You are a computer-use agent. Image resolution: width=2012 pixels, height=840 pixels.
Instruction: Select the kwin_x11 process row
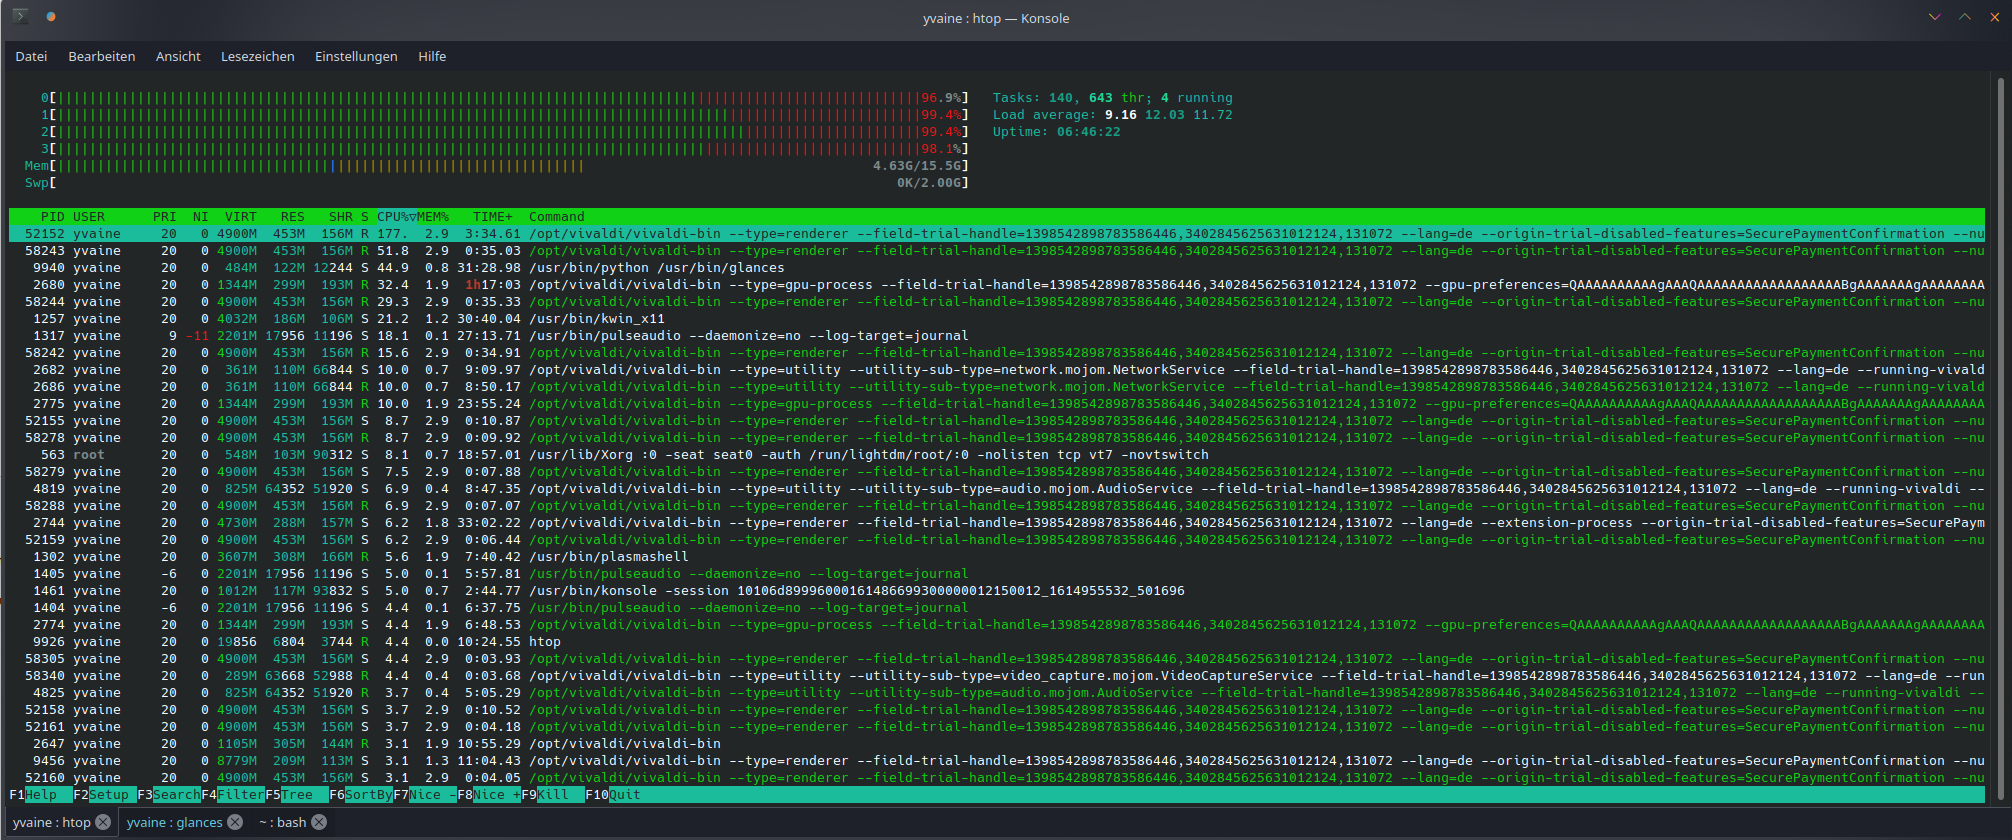tap(997, 319)
